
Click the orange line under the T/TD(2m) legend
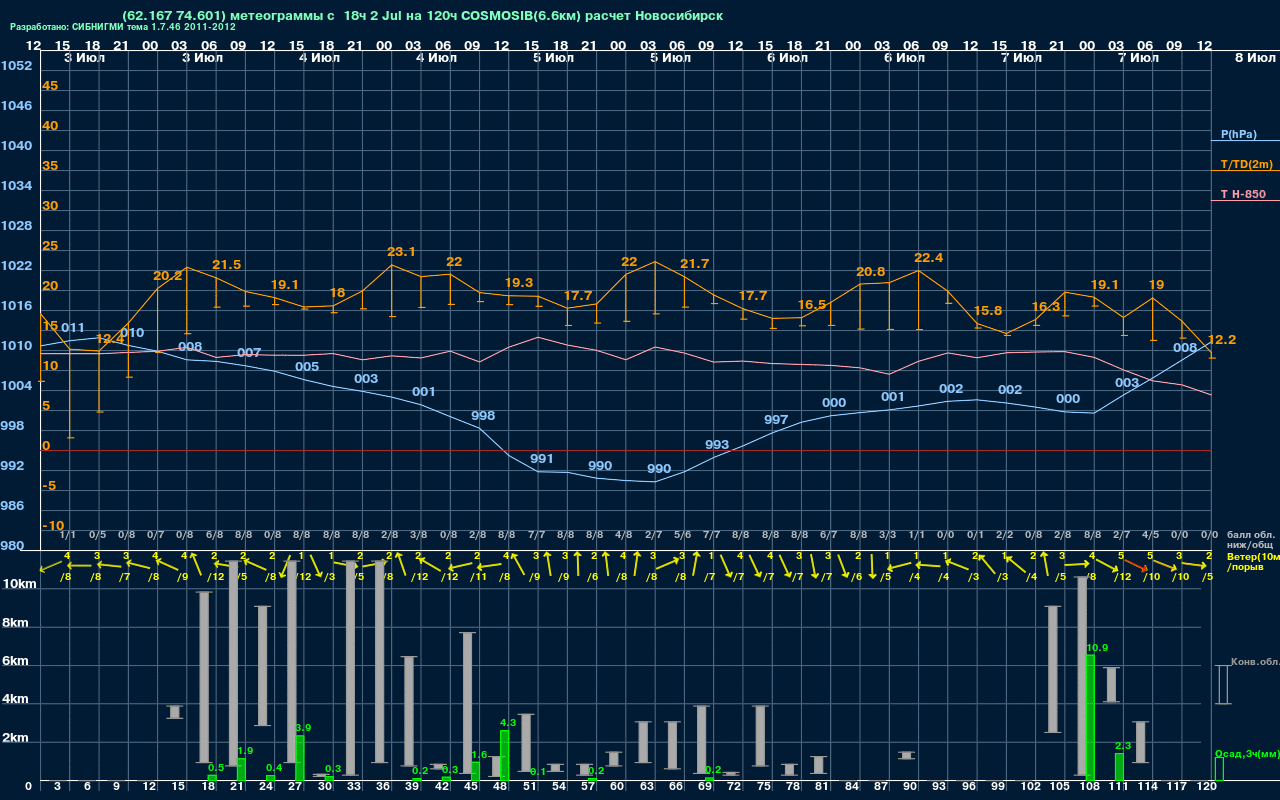click(1245, 171)
